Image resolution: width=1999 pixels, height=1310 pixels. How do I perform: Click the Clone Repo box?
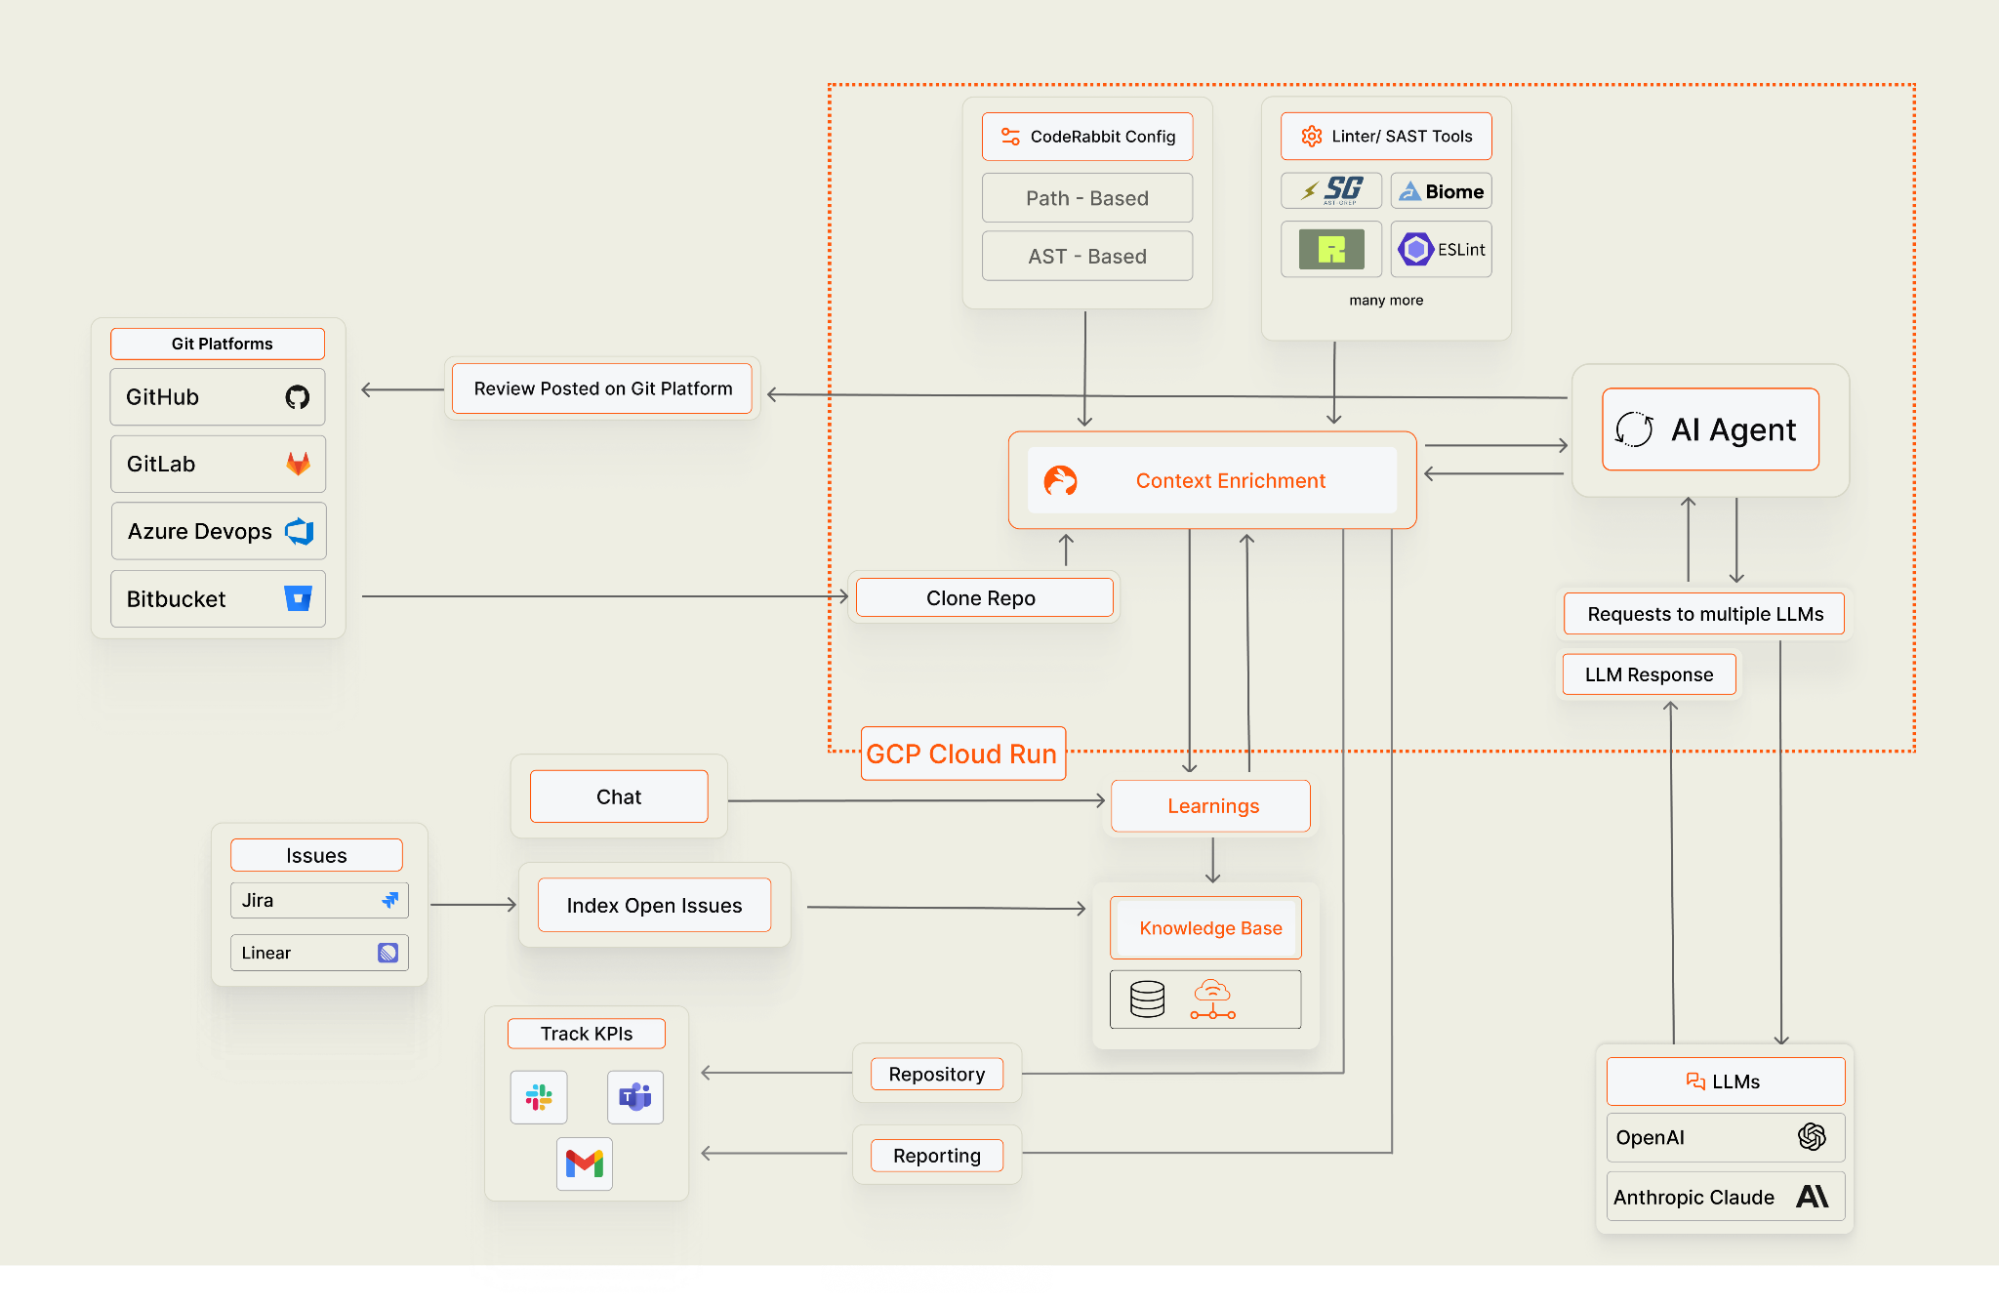pyautogui.click(x=984, y=598)
